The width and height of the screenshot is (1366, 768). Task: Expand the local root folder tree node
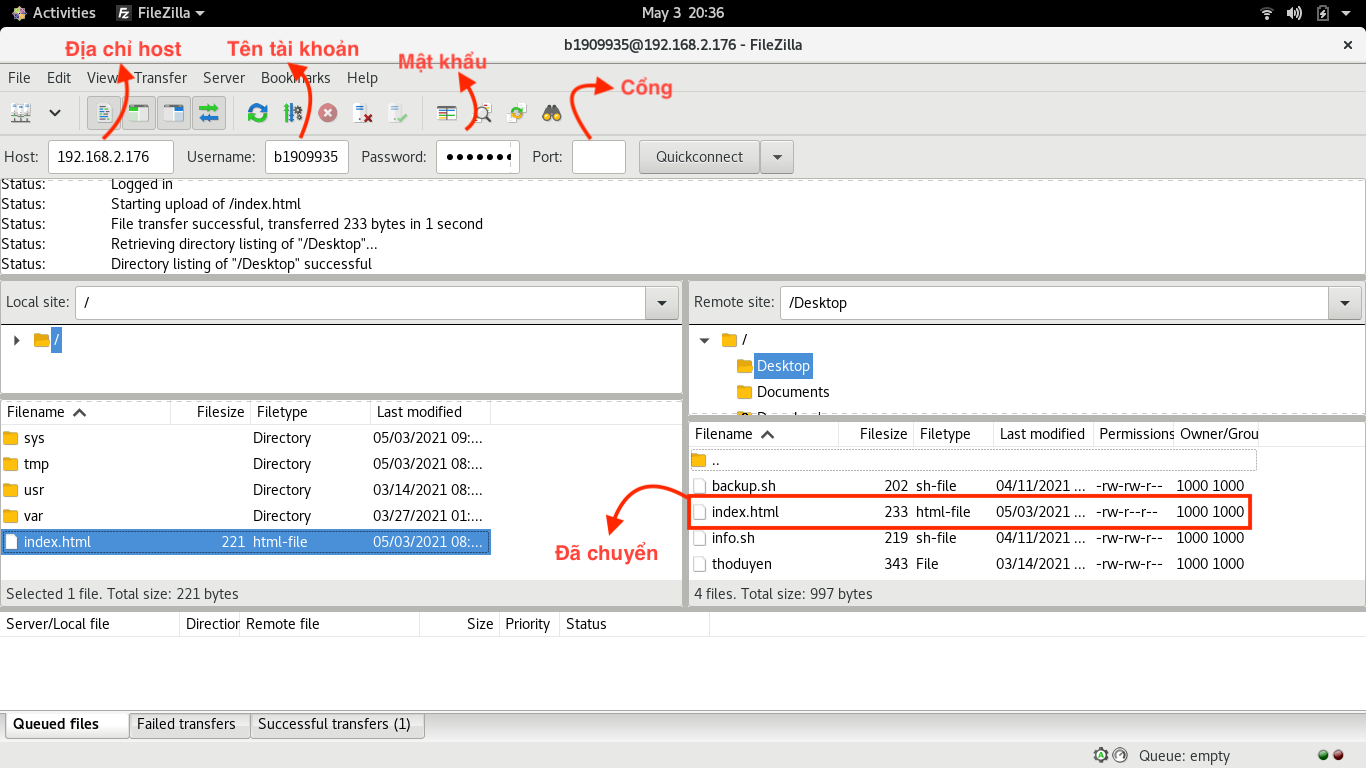point(16,340)
